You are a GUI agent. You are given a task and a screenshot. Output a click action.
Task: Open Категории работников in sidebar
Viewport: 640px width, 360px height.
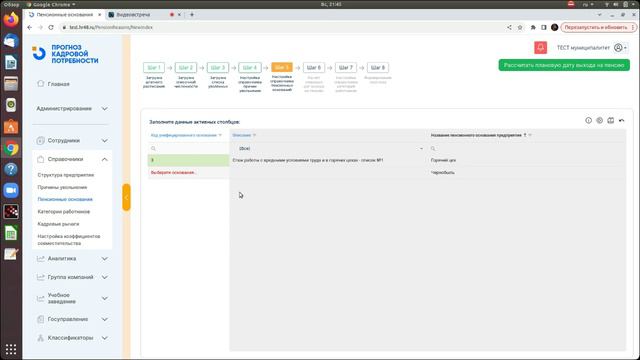[x=64, y=212]
